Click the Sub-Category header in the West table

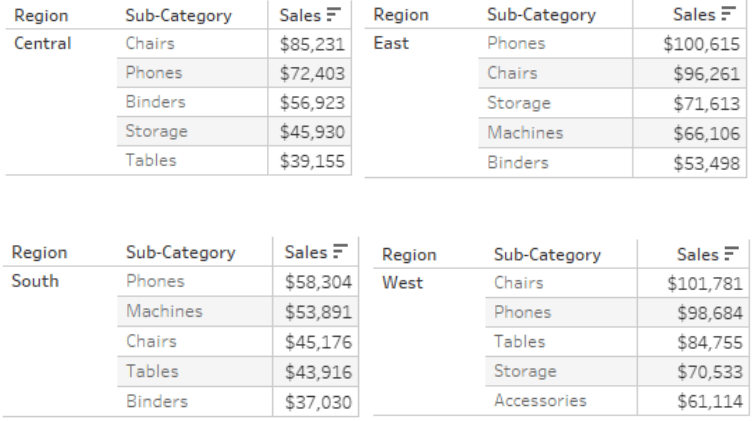click(547, 254)
